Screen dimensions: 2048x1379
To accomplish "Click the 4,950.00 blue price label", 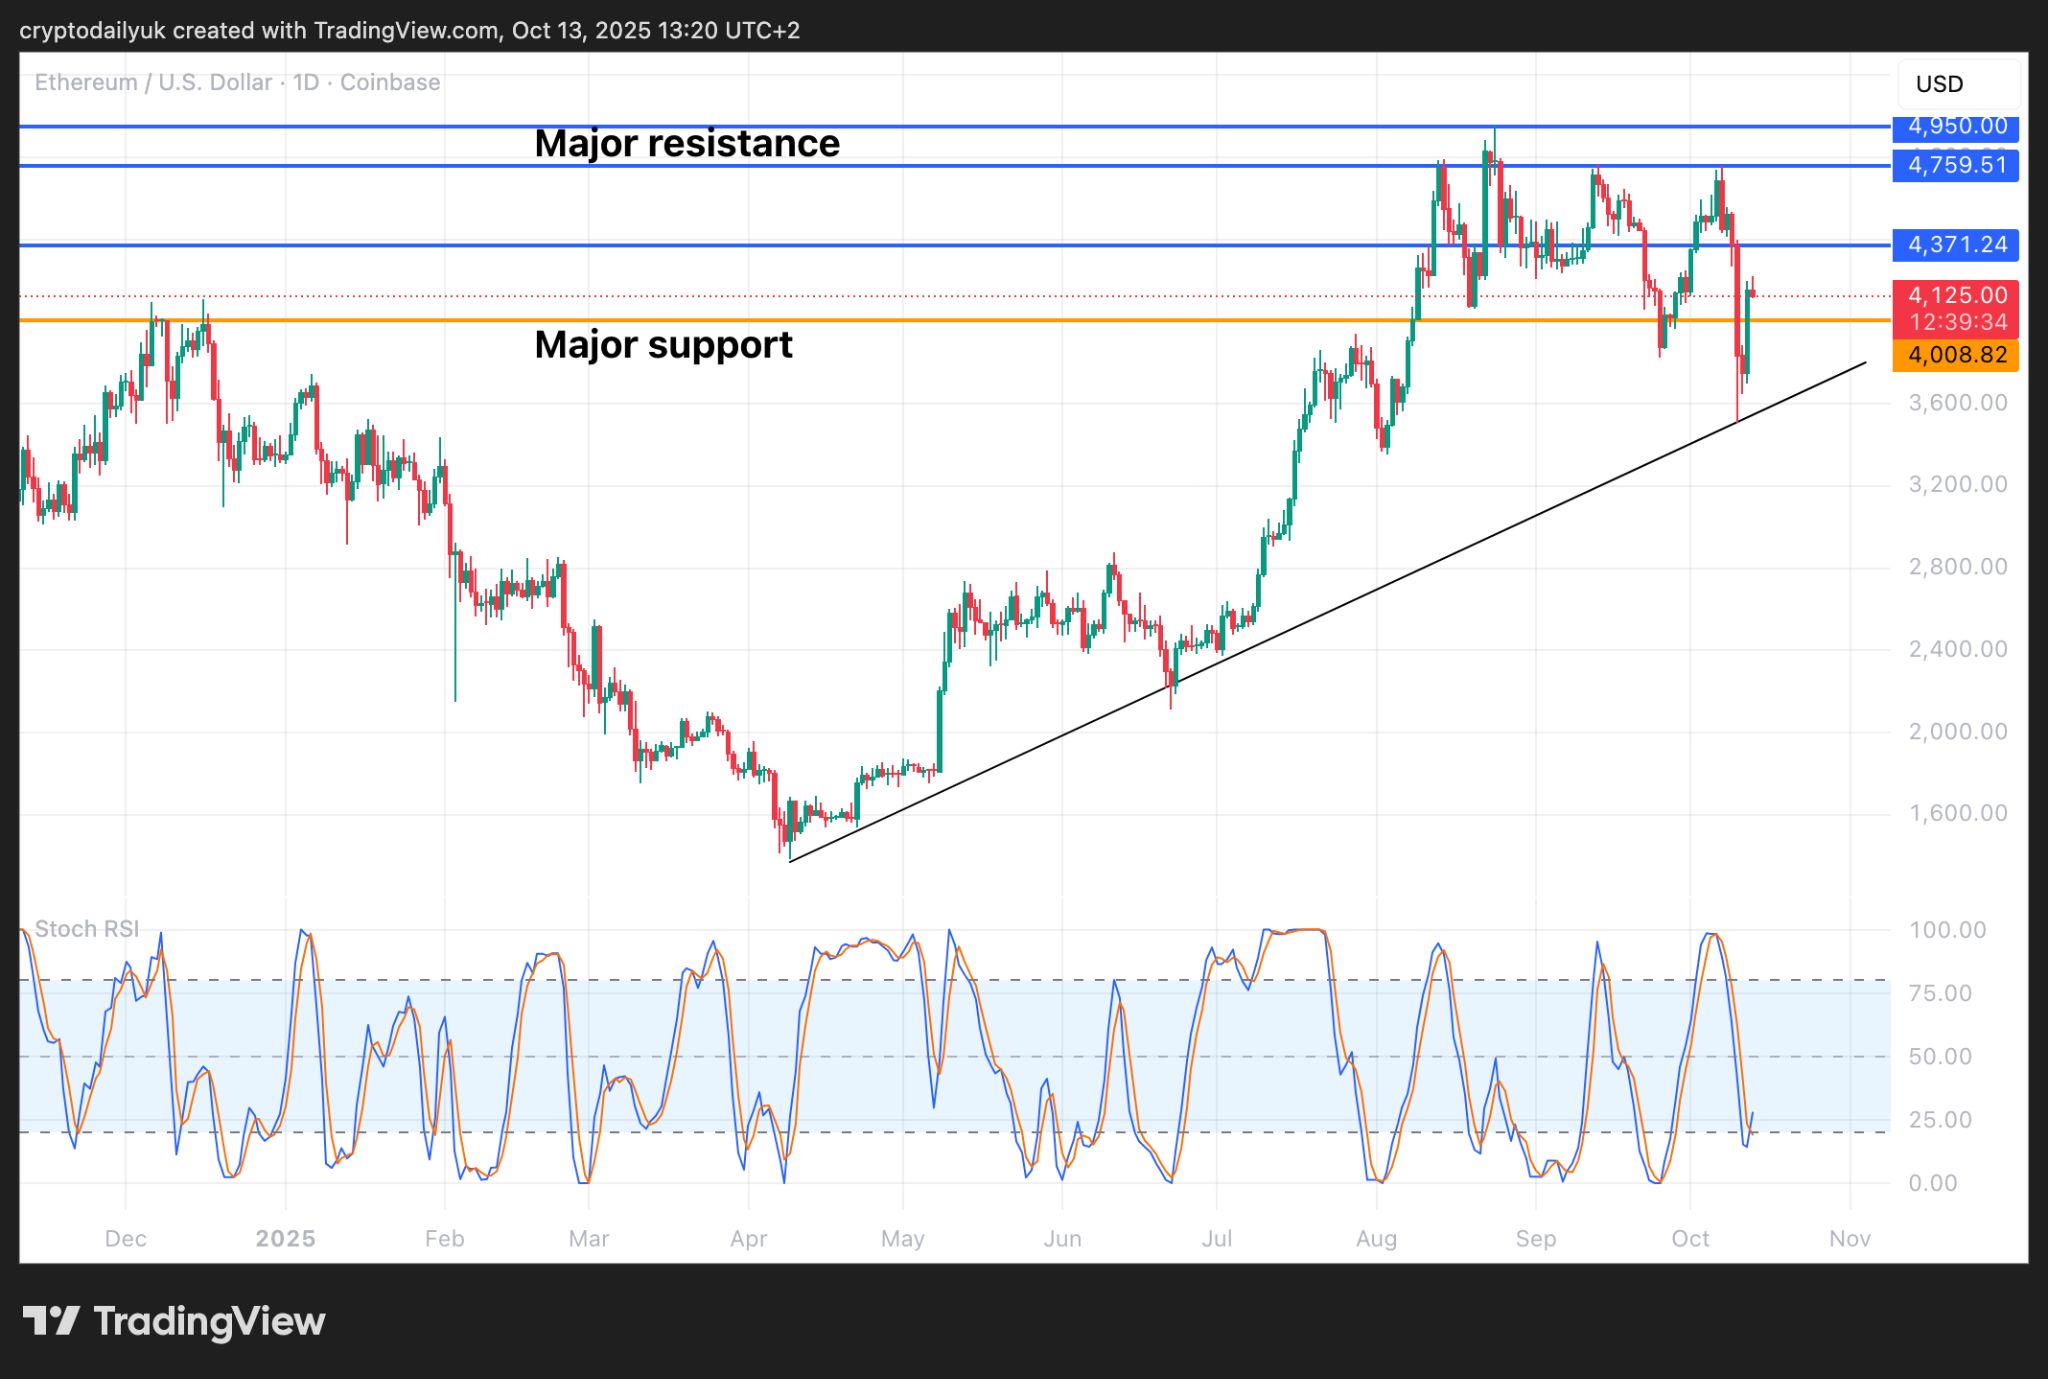I will 1955,127.
